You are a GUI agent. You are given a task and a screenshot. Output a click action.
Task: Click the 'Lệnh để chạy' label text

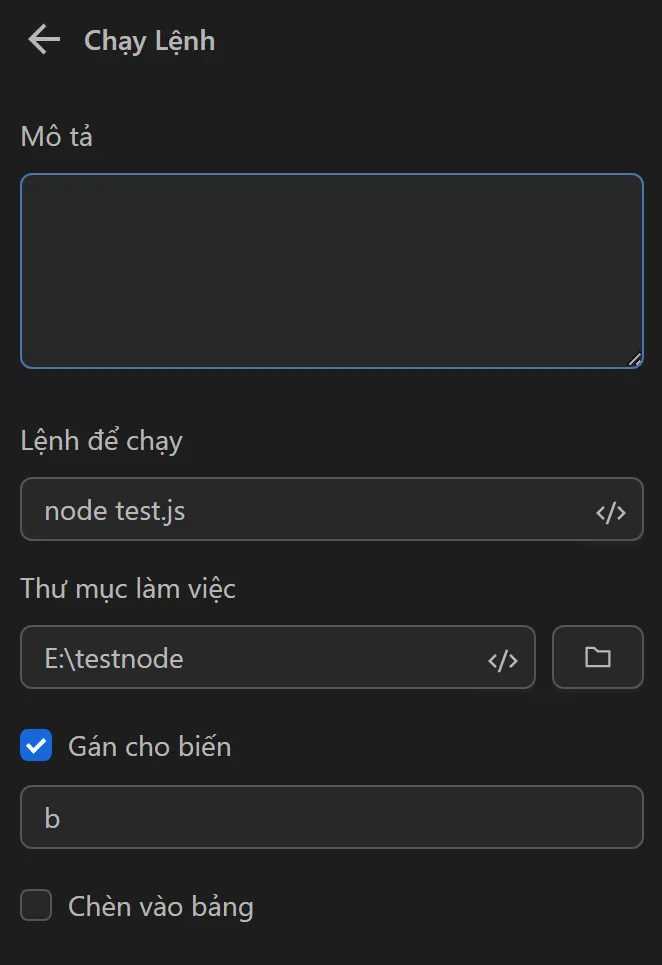(x=100, y=440)
